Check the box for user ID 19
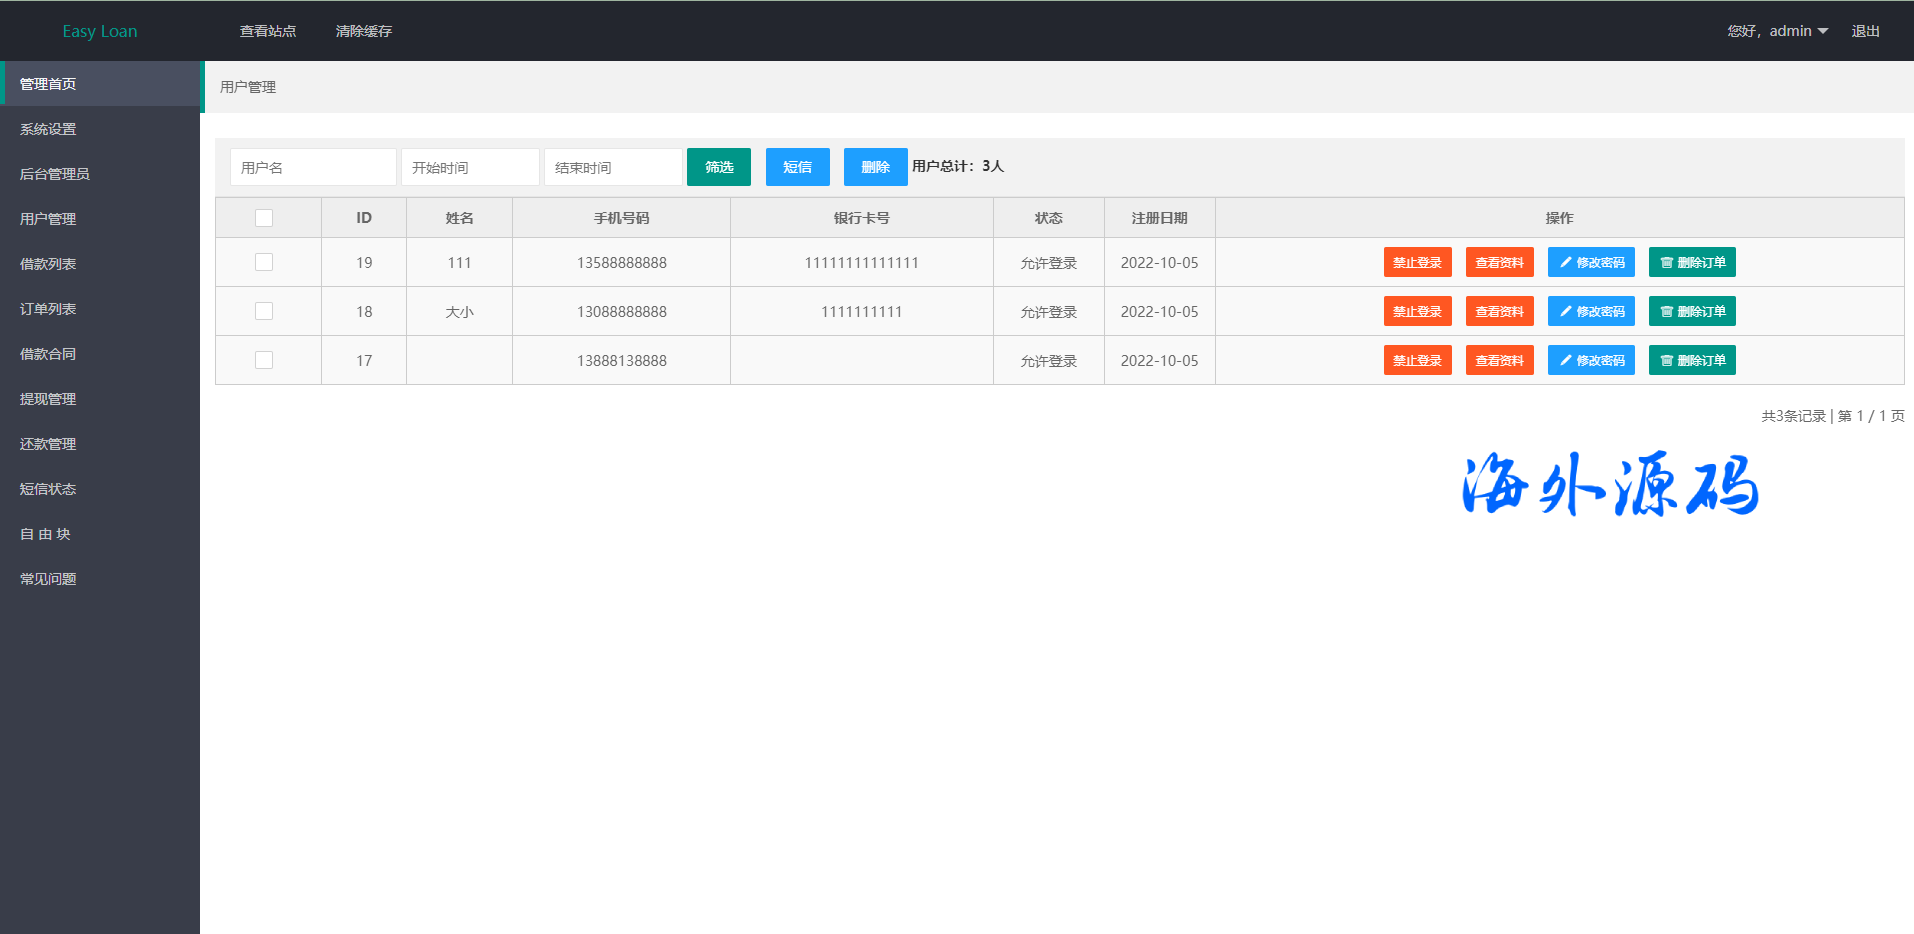The width and height of the screenshot is (1914, 934). click(x=264, y=262)
